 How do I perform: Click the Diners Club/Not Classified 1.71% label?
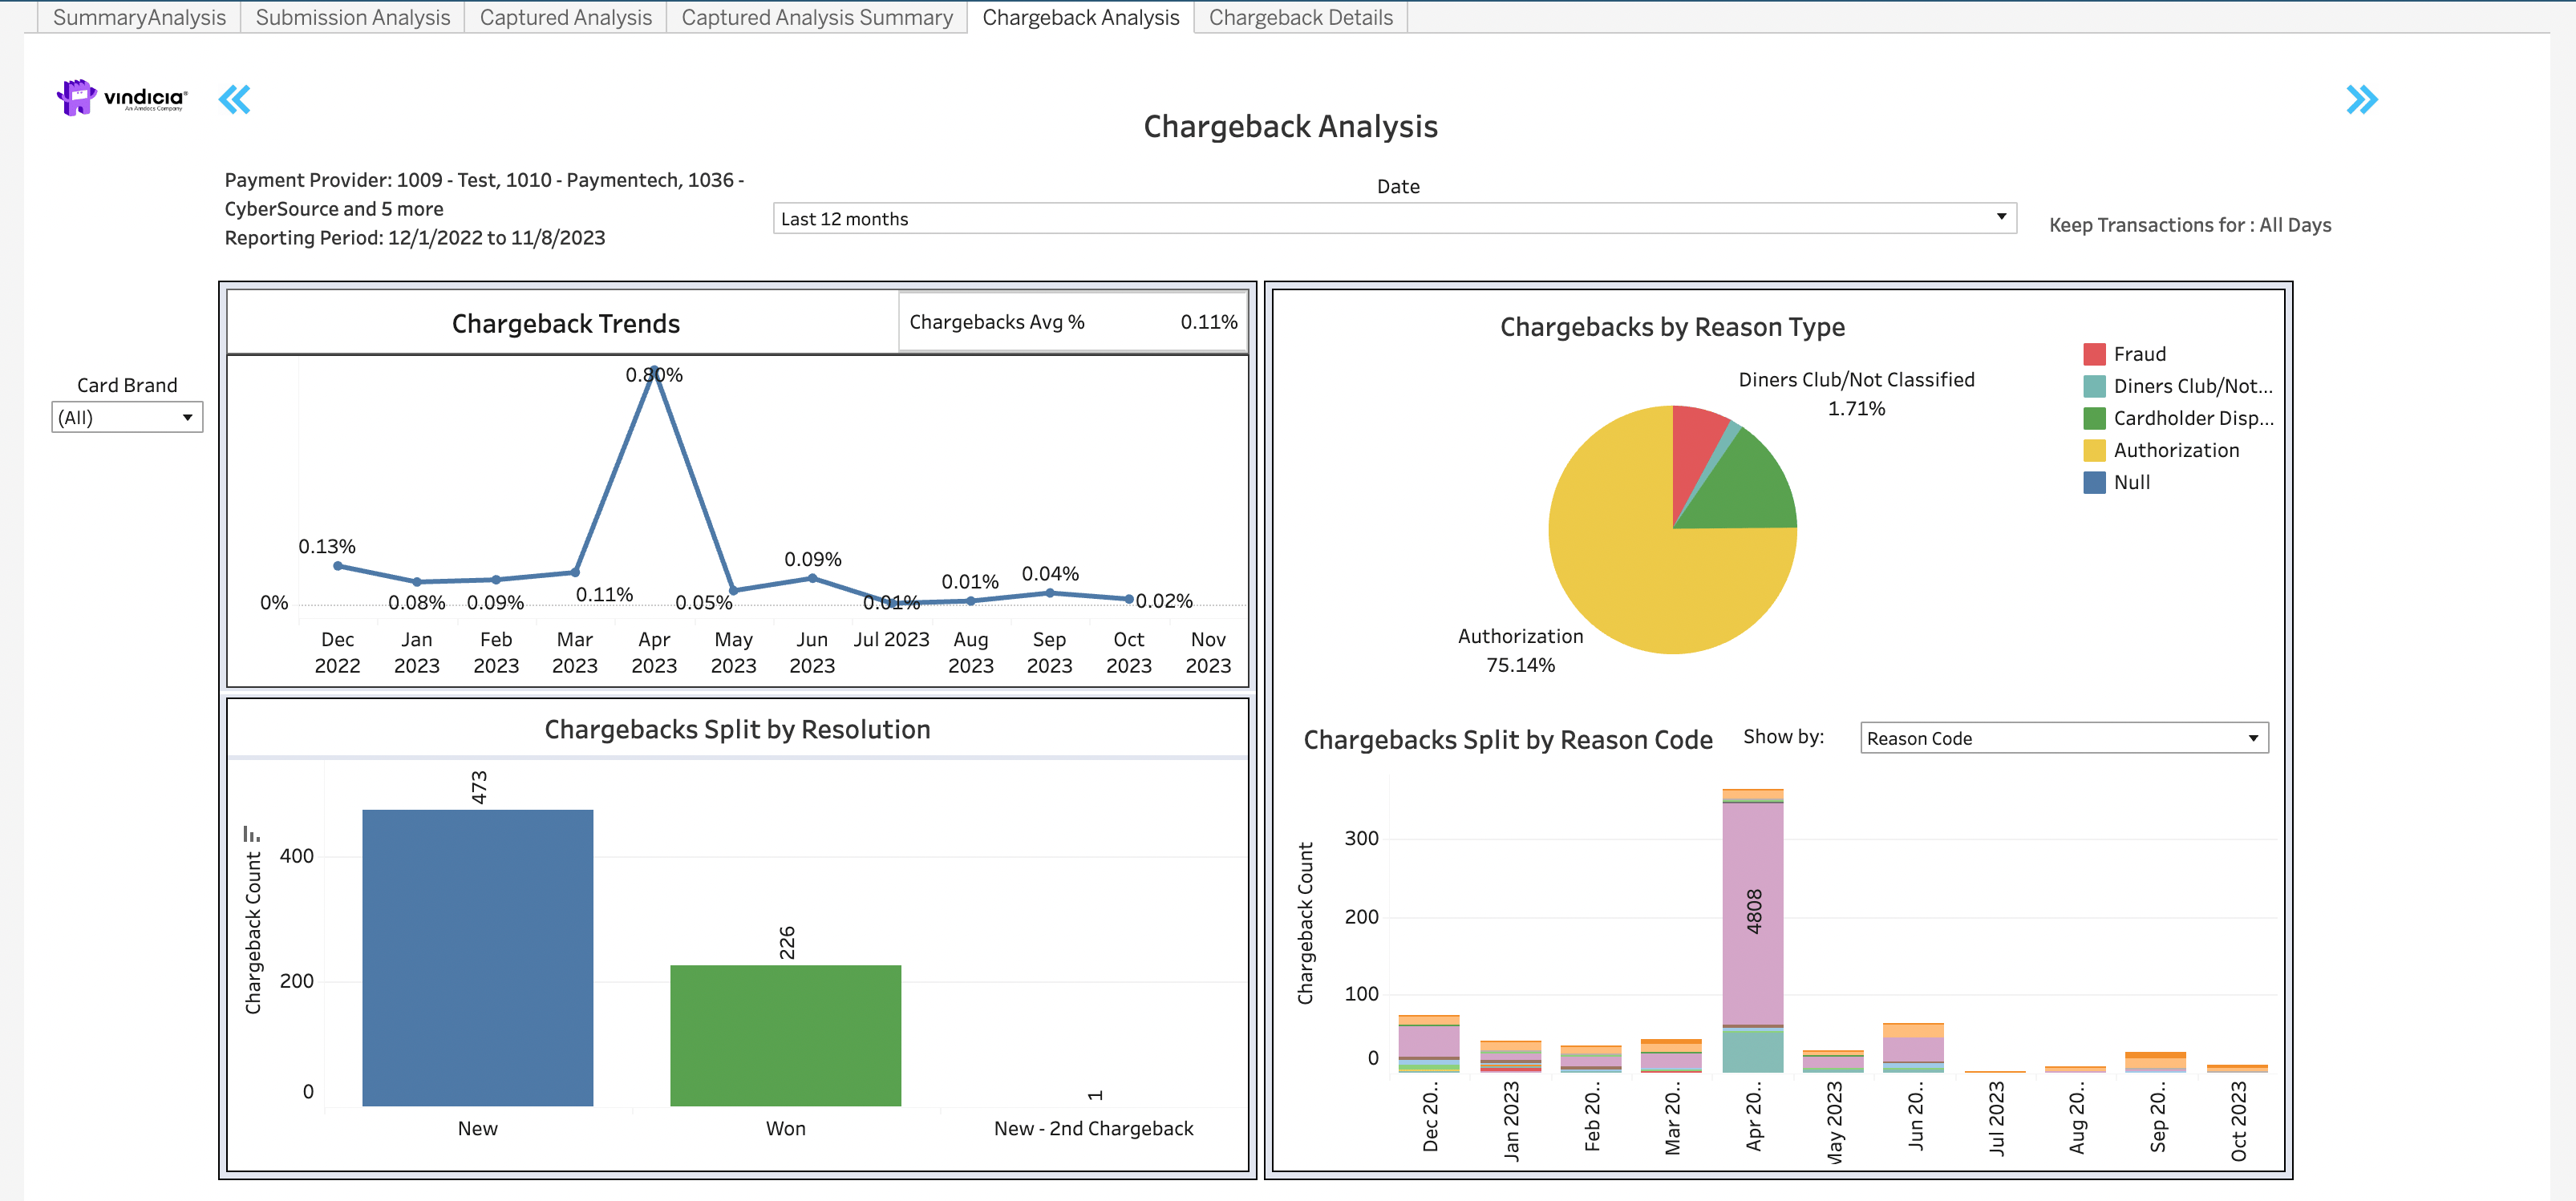pyautogui.click(x=1856, y=394)
